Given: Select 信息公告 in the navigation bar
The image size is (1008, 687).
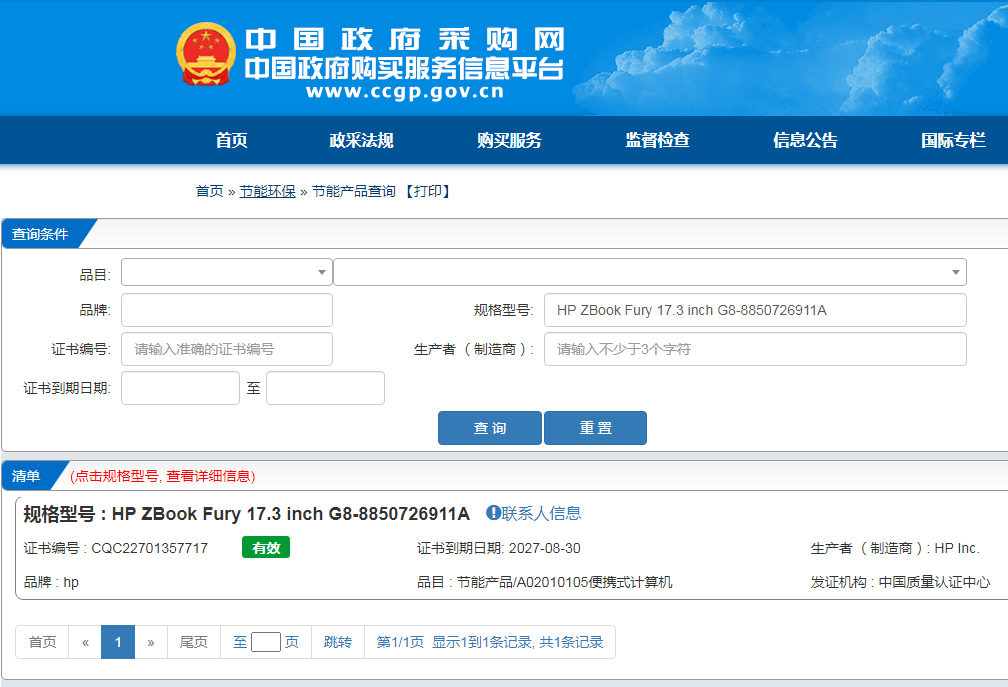Looking at the screenshot, I should pos(805,140).
